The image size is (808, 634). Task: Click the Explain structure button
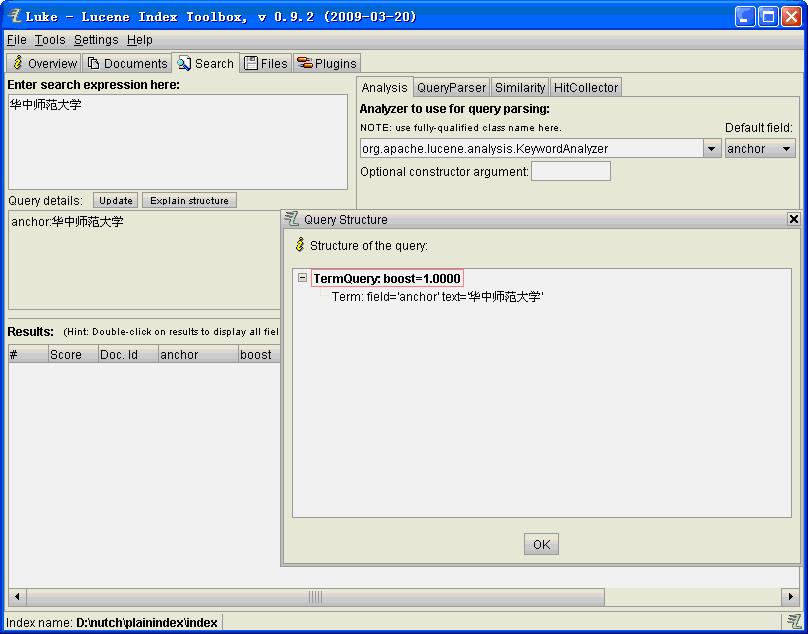(189, 201)
